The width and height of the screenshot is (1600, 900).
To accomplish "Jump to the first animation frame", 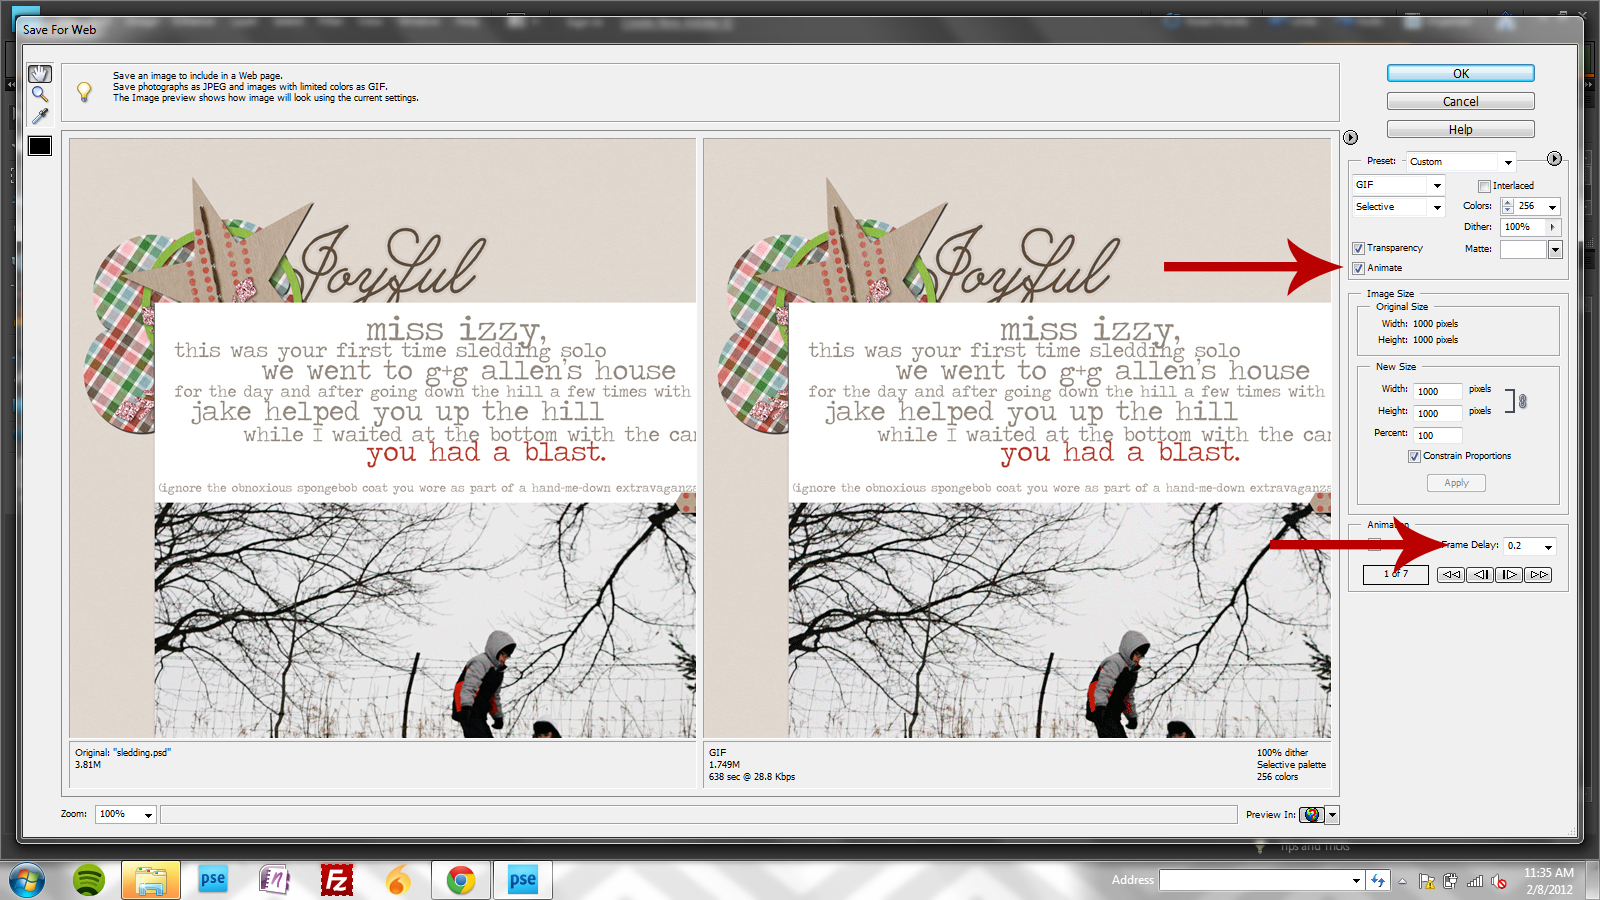I will 1450,574.
